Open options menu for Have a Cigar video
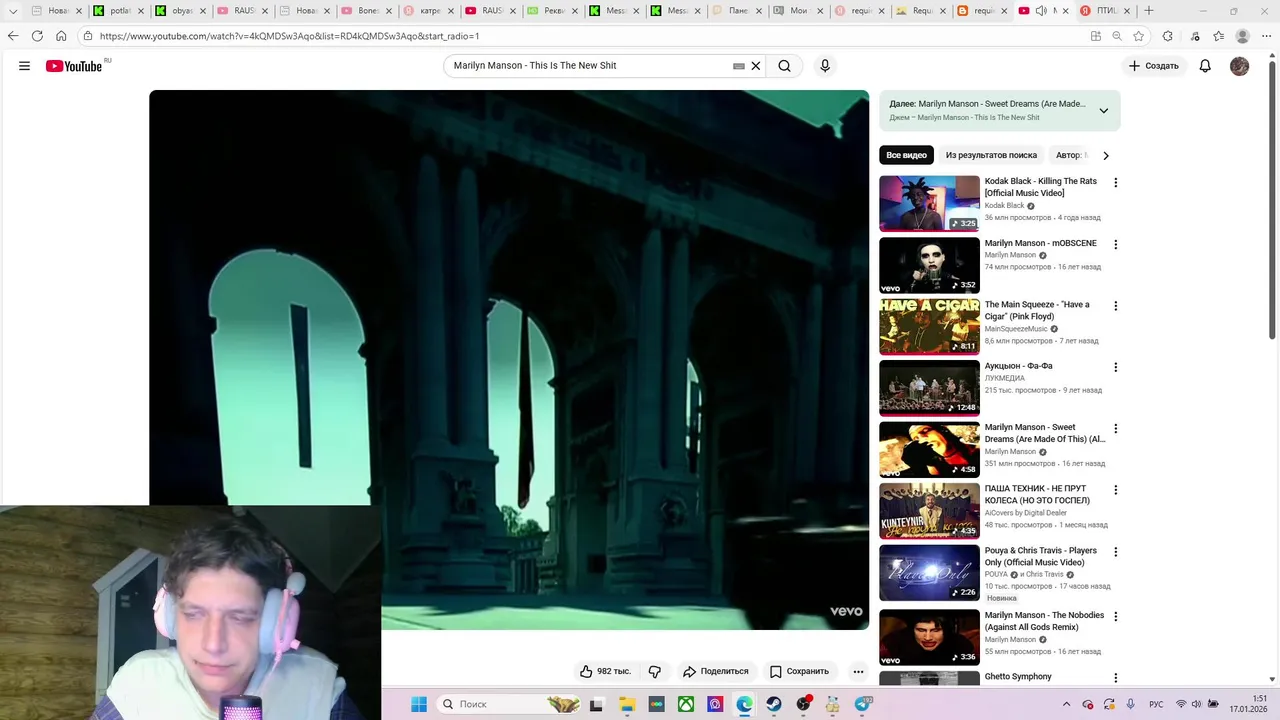This screenshot has width=1280, height=720. (x=1116, y=306)
